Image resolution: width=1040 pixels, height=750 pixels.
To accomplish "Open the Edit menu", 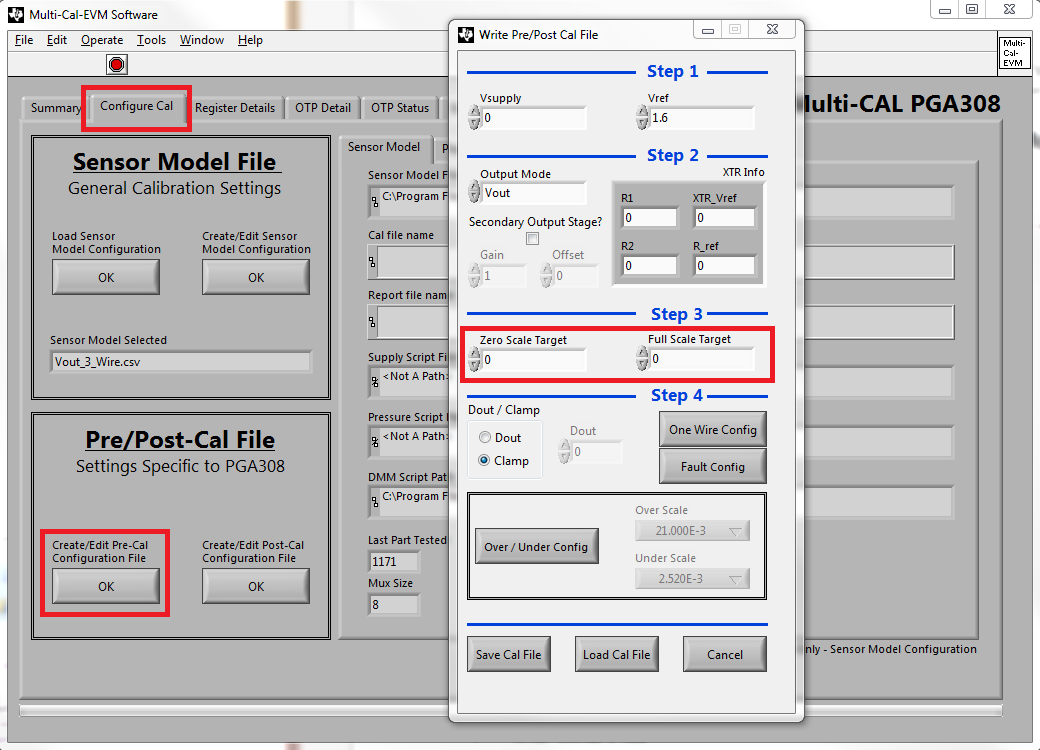I will [56, 40].
